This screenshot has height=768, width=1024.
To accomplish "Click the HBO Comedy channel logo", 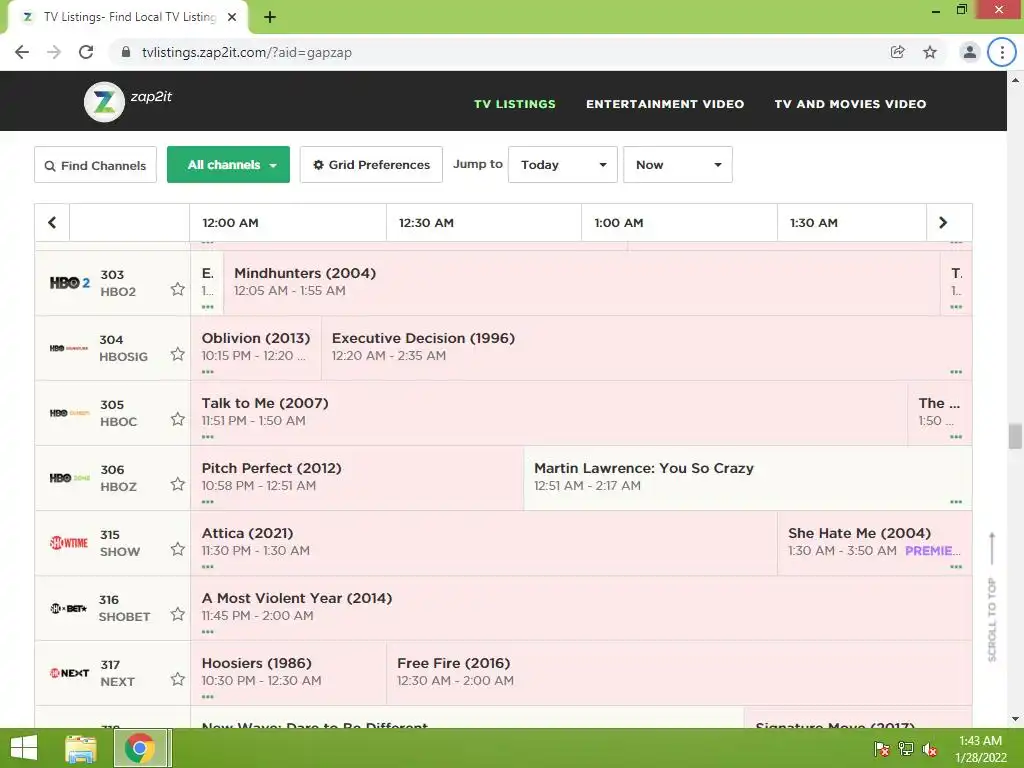I will [69, 413].
